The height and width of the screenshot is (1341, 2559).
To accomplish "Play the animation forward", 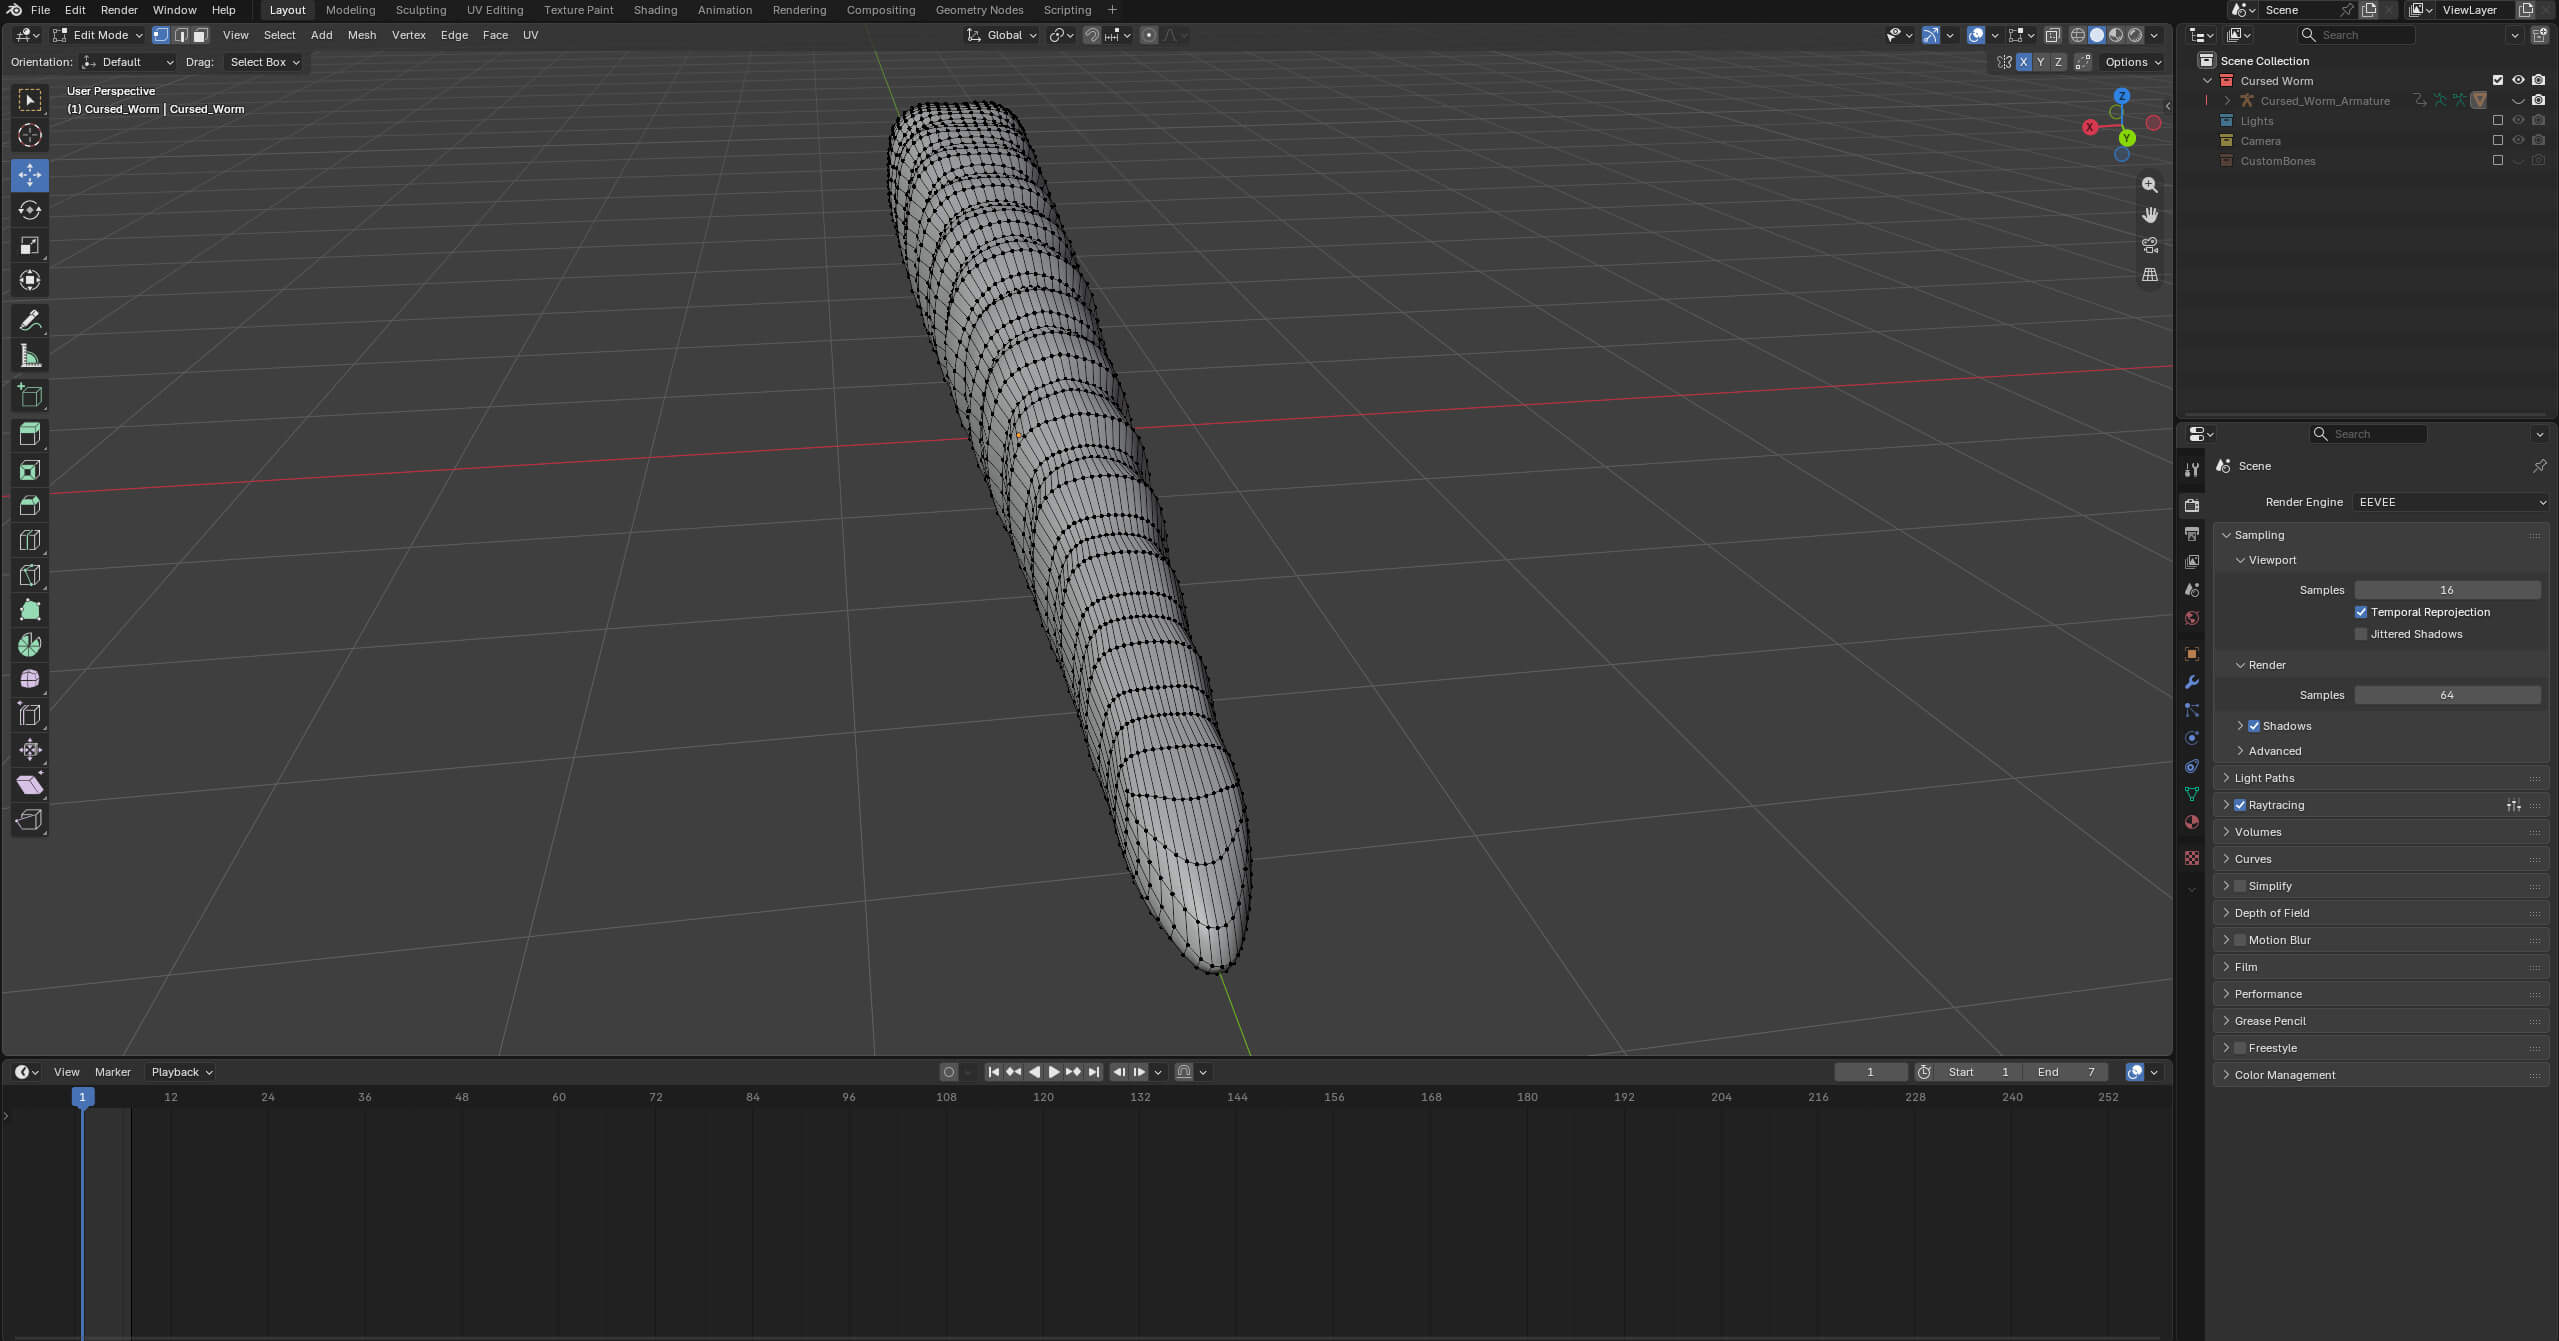I will (1053, 1072).
